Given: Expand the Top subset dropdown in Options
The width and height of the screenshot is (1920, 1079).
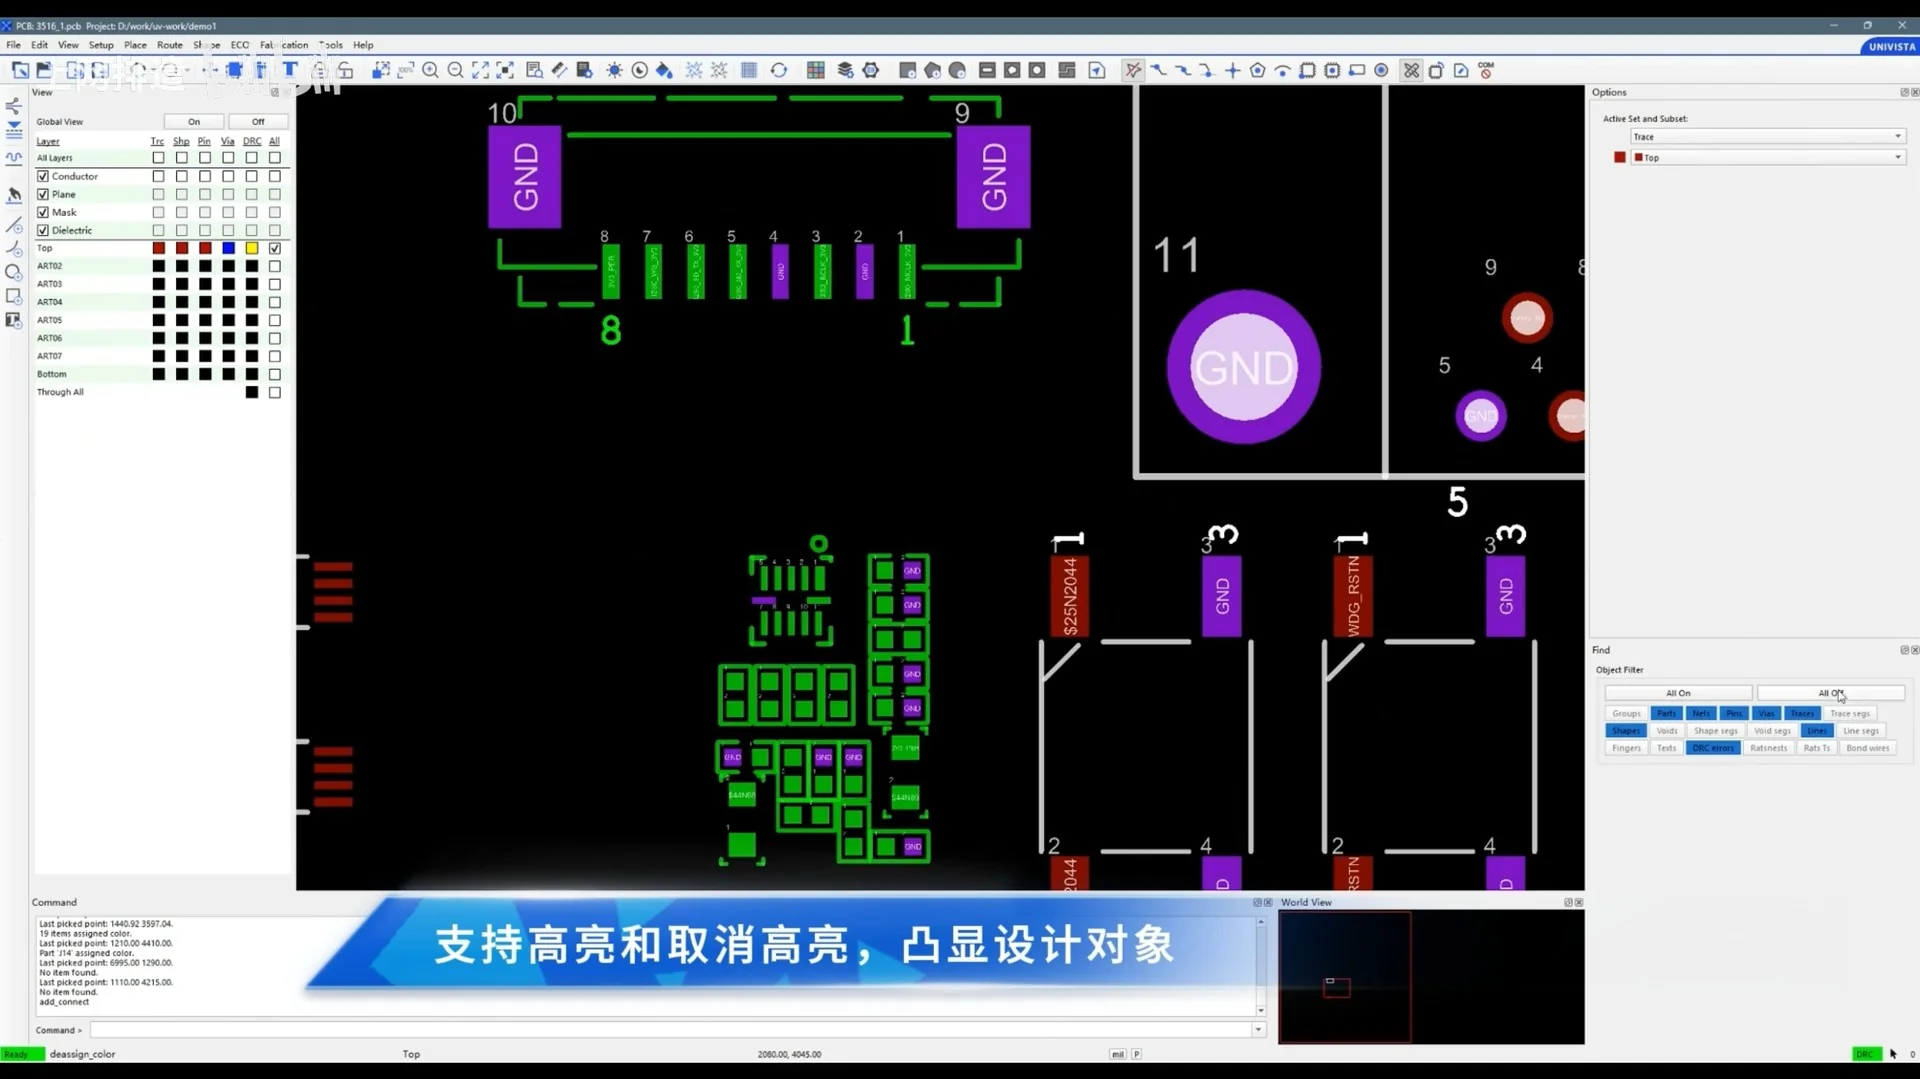Looking at the screenshot, I should [1898, 157].
